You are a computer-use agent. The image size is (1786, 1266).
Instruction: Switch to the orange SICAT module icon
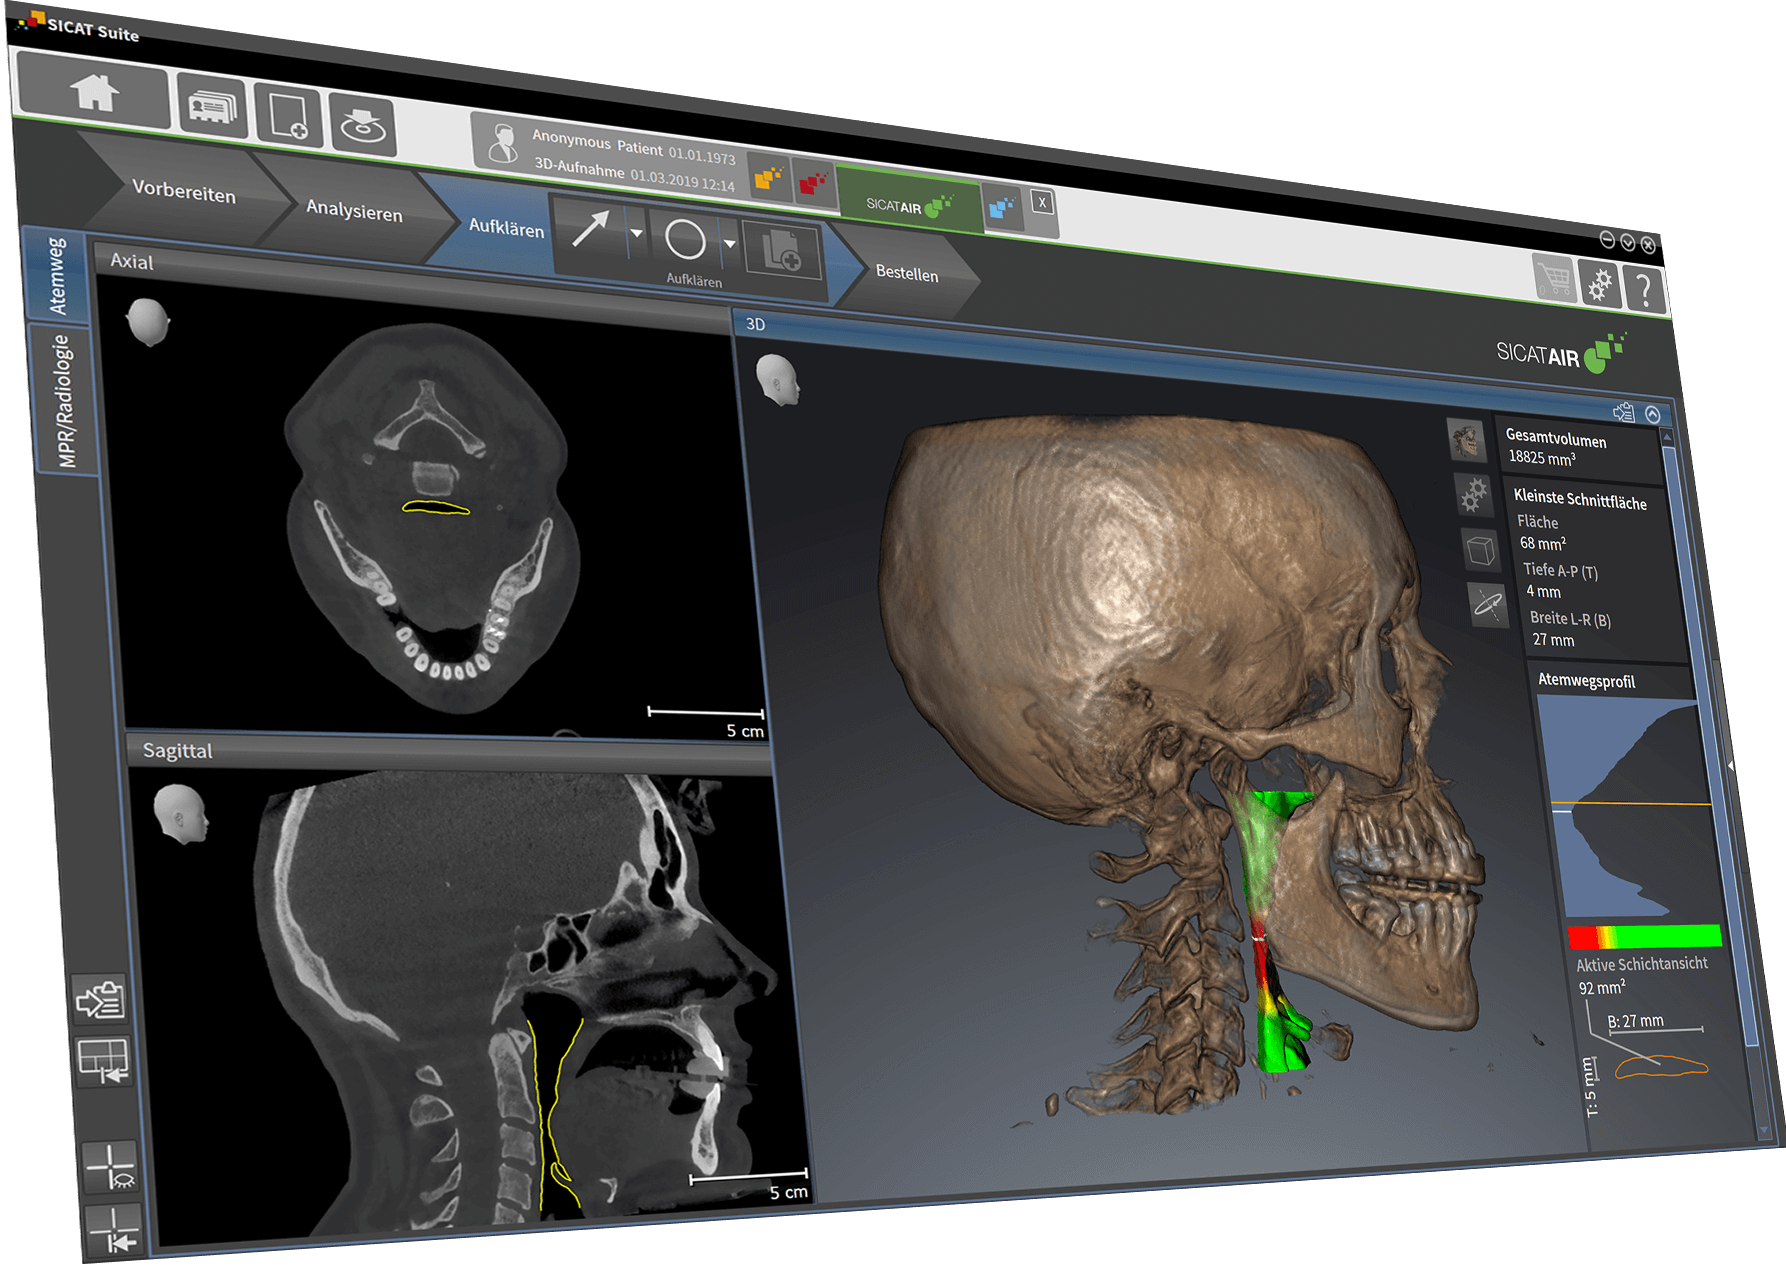point(768,179)
